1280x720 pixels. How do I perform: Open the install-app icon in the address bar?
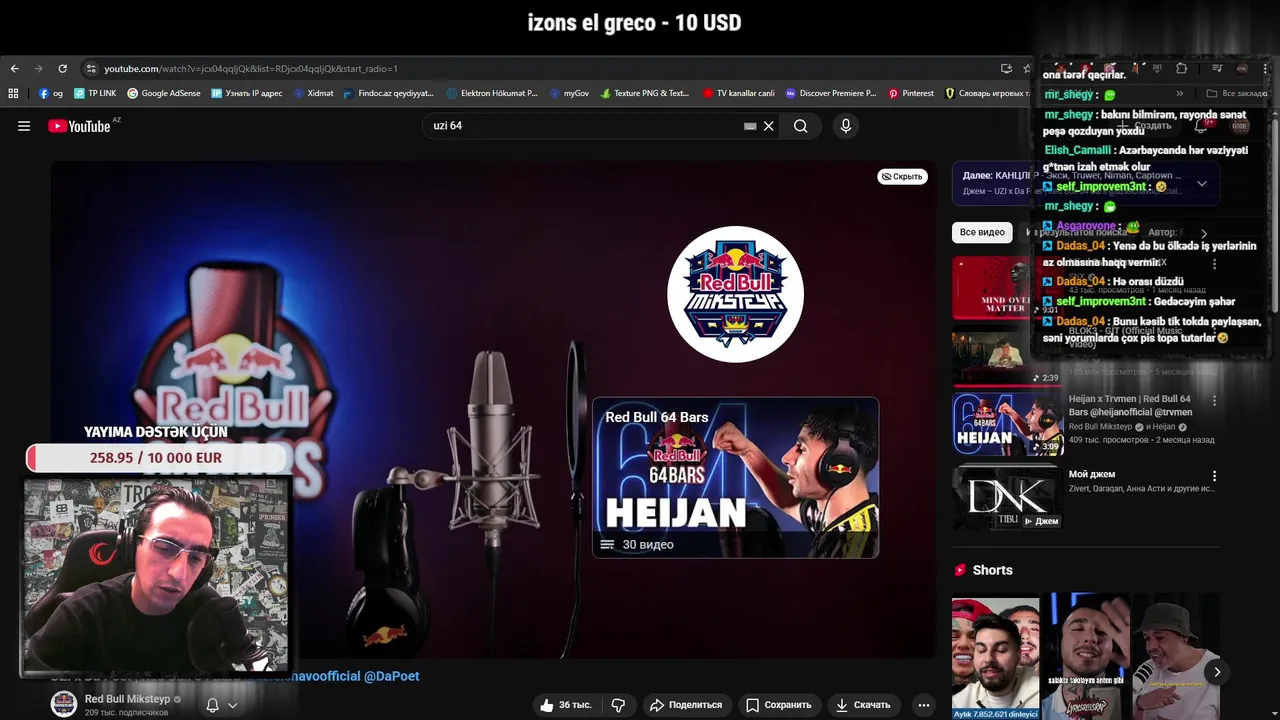coord(1006,69)
